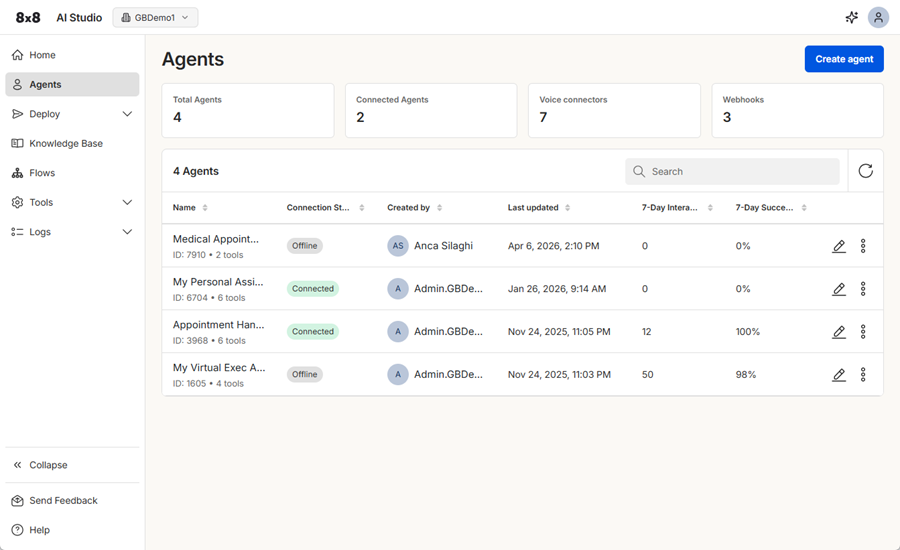Viewport: 900px width, 550px height.
Task: Click the Deploy paper-plane icon
Action: pyautogui.click(x=18, y=114)
